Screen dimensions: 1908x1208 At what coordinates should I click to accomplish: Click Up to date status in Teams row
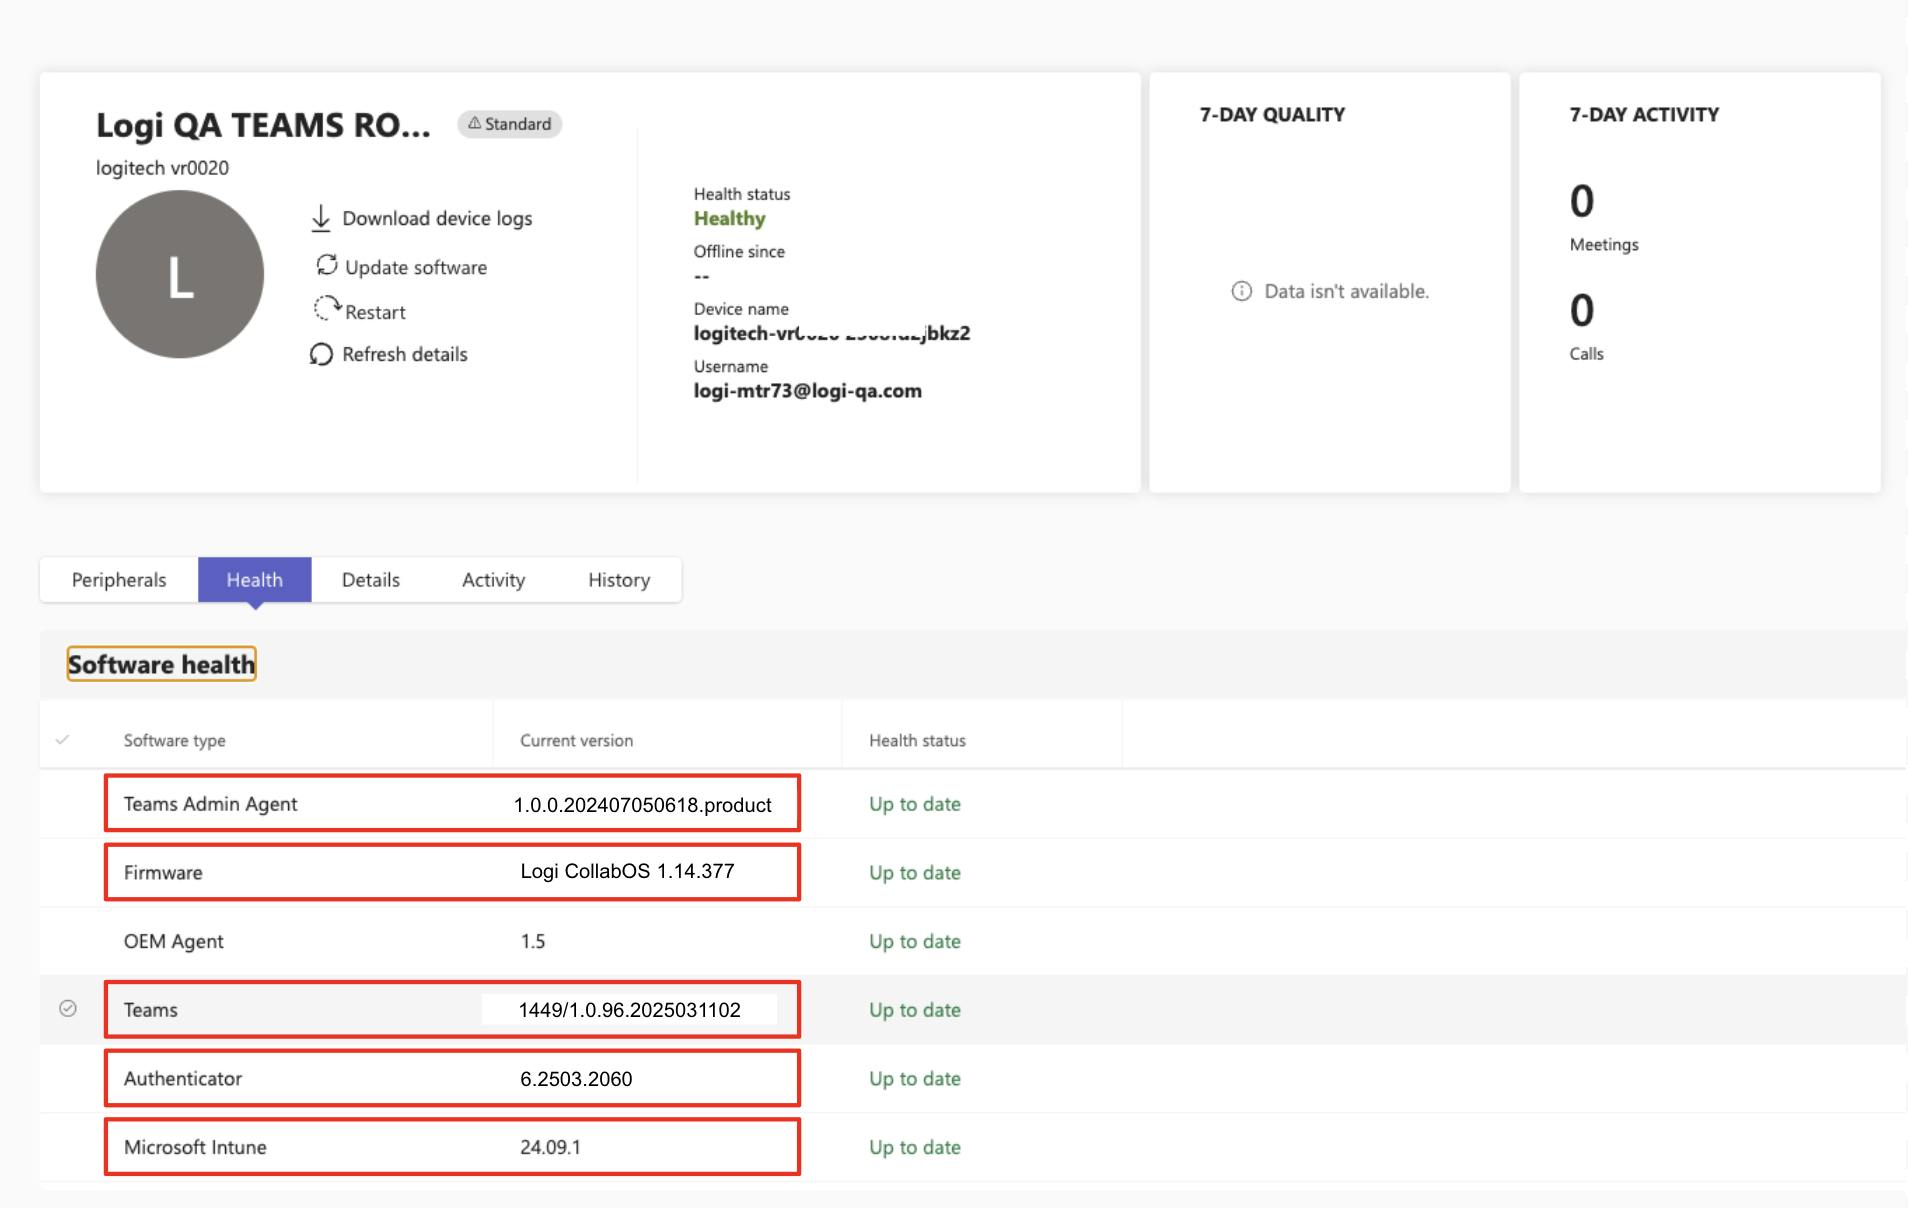(915, 1010)
